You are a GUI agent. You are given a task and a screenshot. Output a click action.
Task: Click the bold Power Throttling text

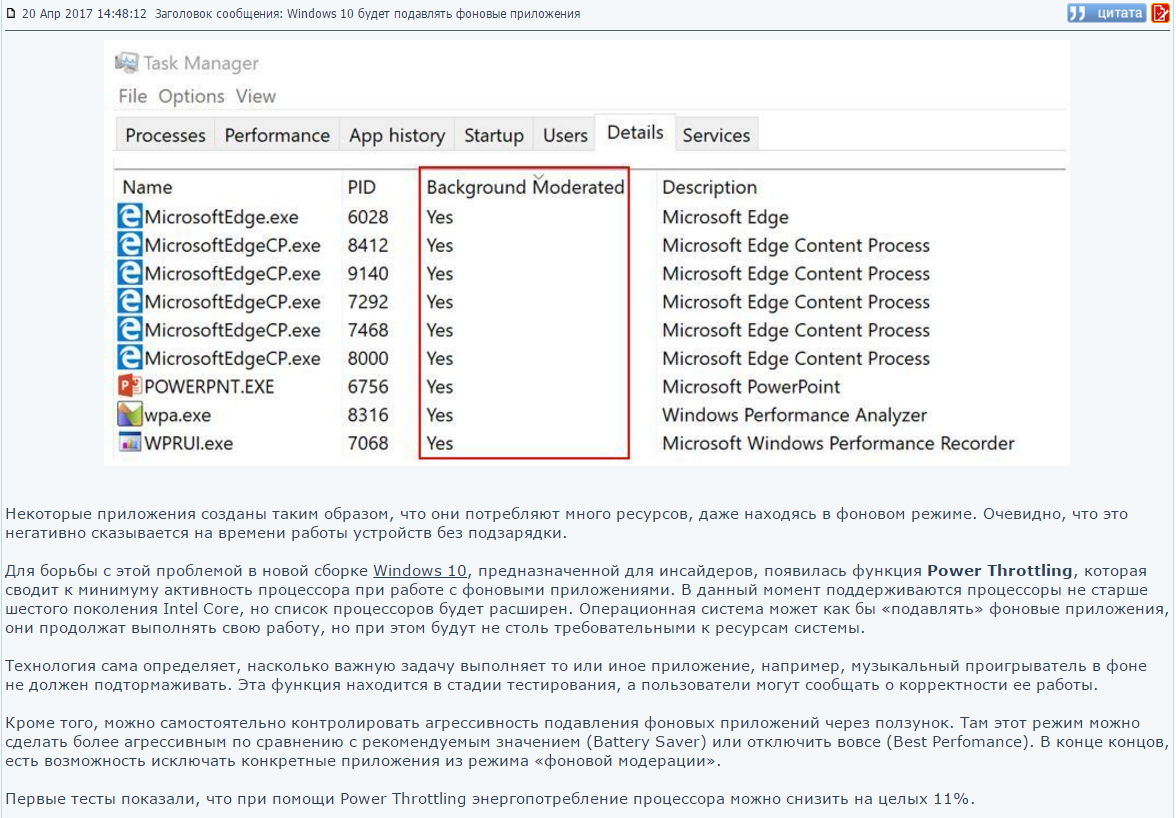pos(1000,571)
